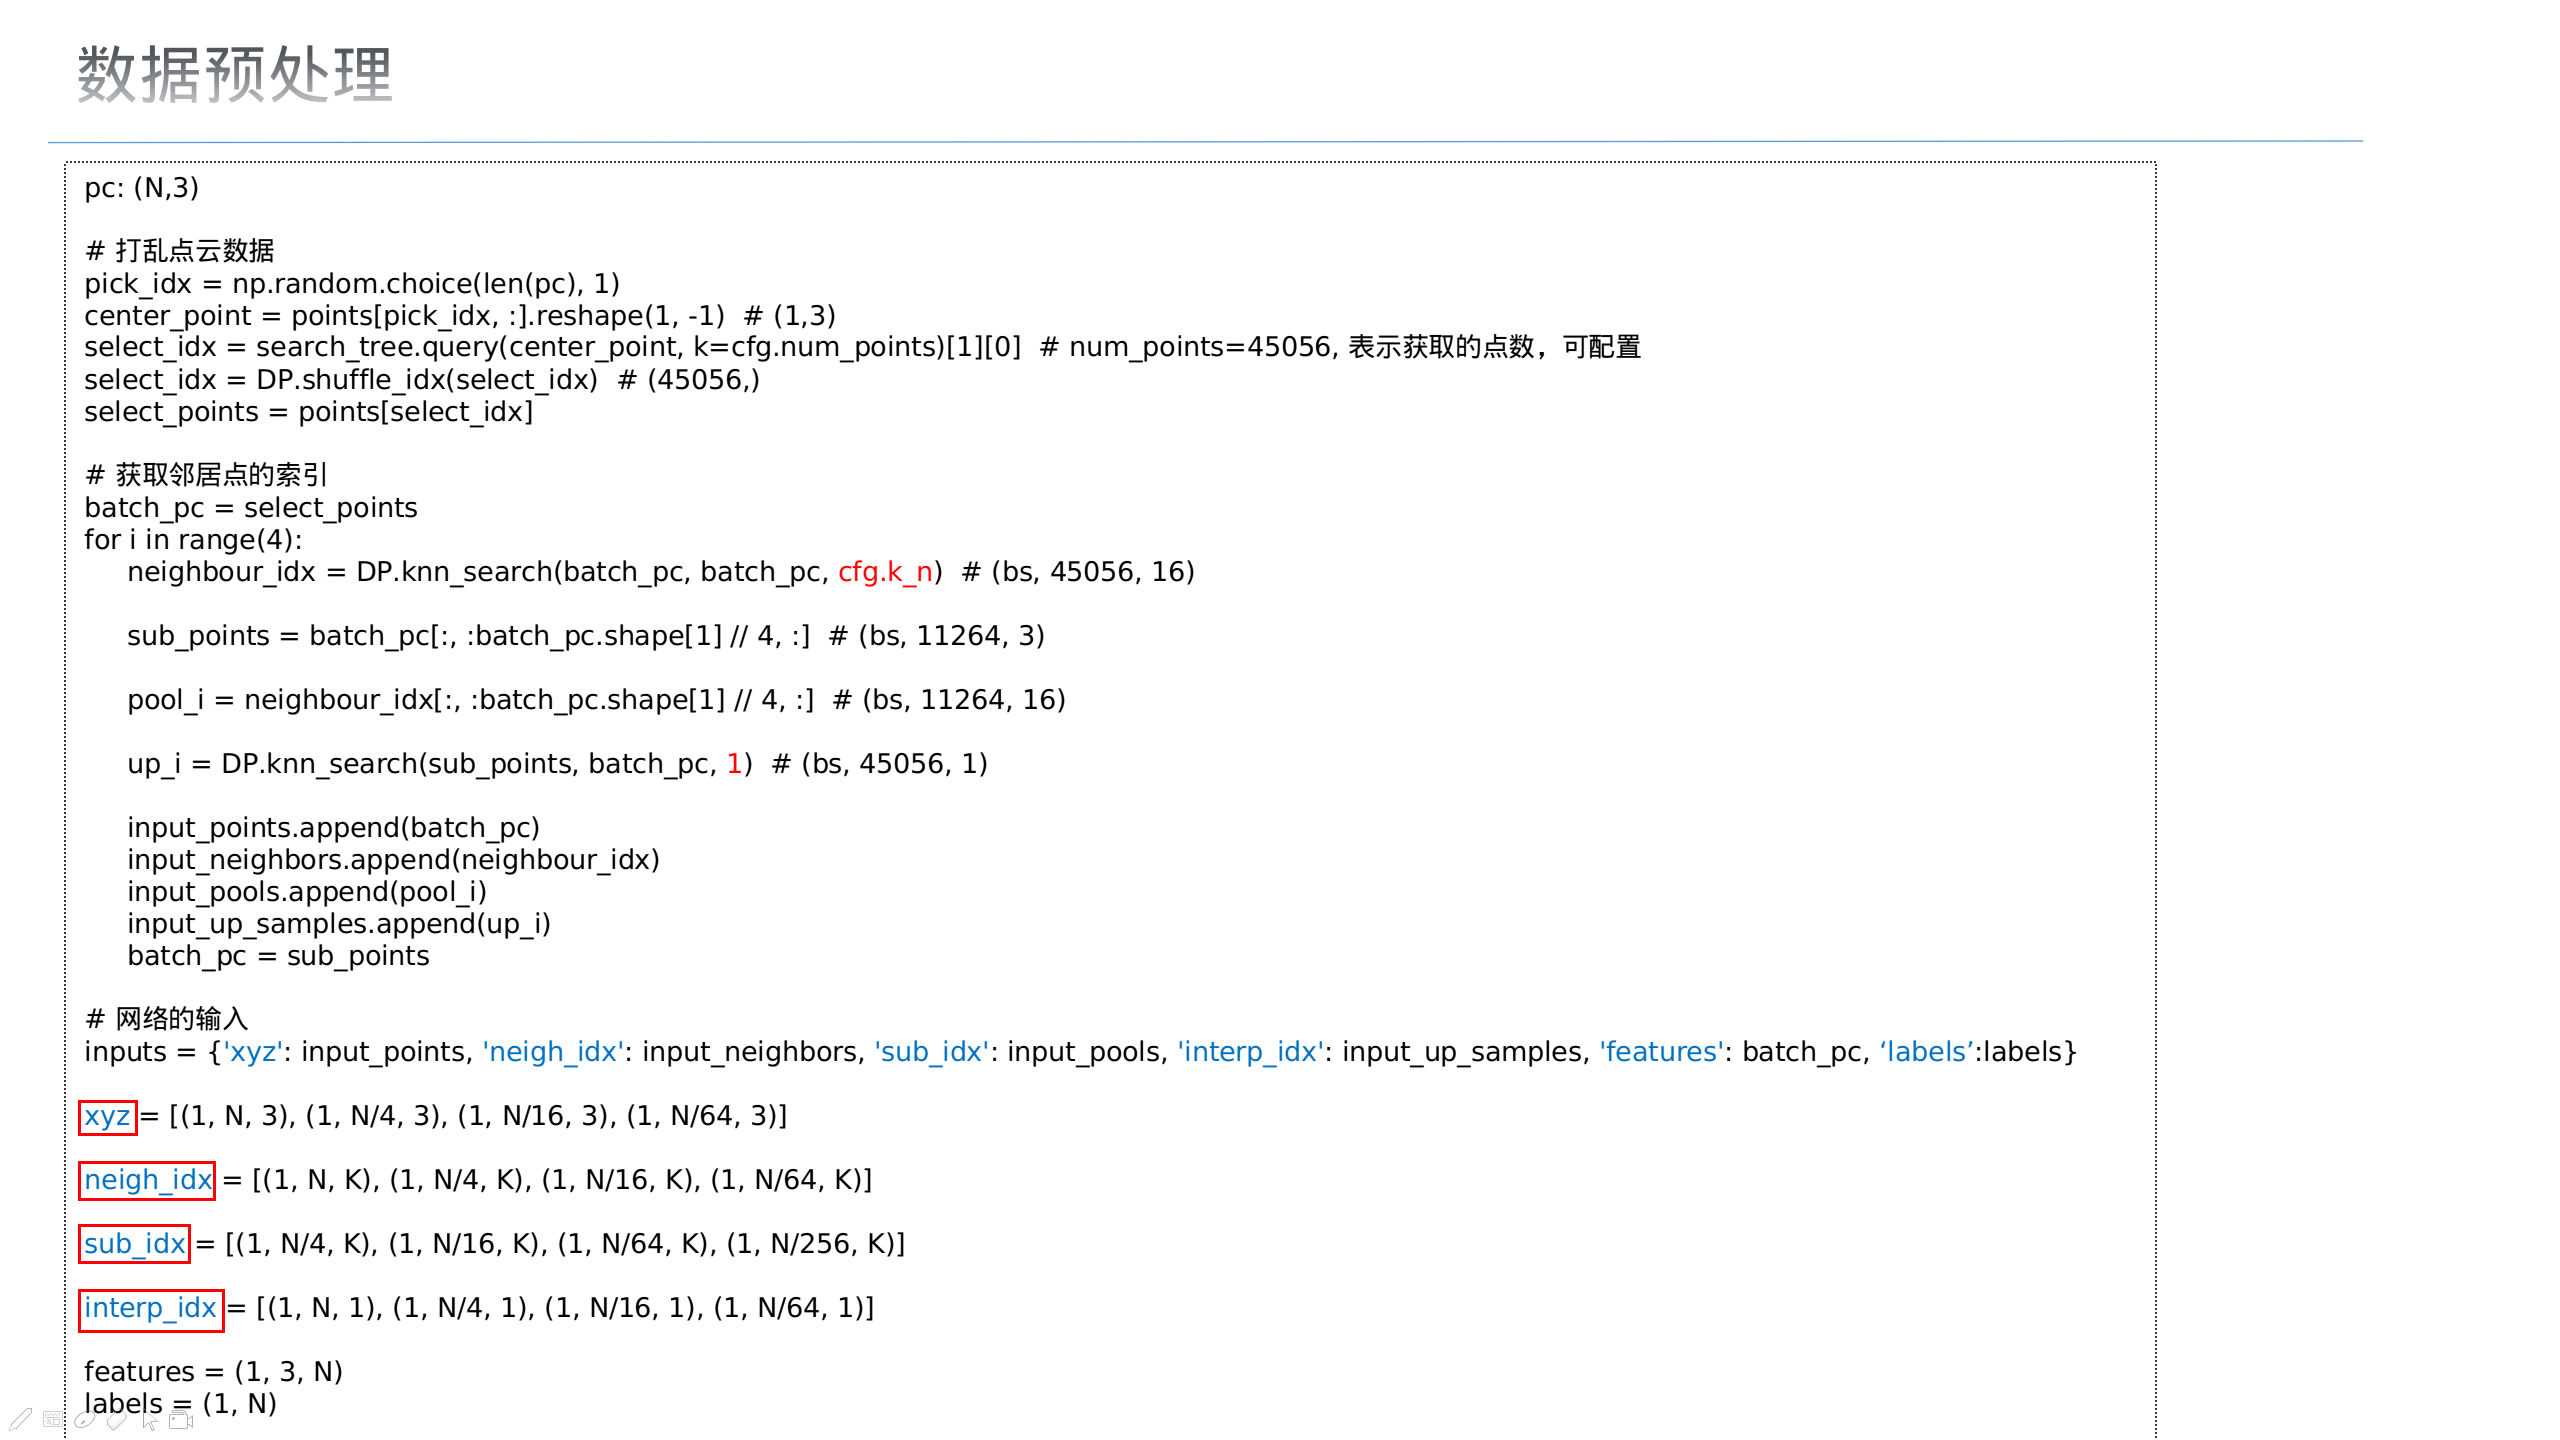Click the mouse-shaped slideshow icon

(85, 1419)
